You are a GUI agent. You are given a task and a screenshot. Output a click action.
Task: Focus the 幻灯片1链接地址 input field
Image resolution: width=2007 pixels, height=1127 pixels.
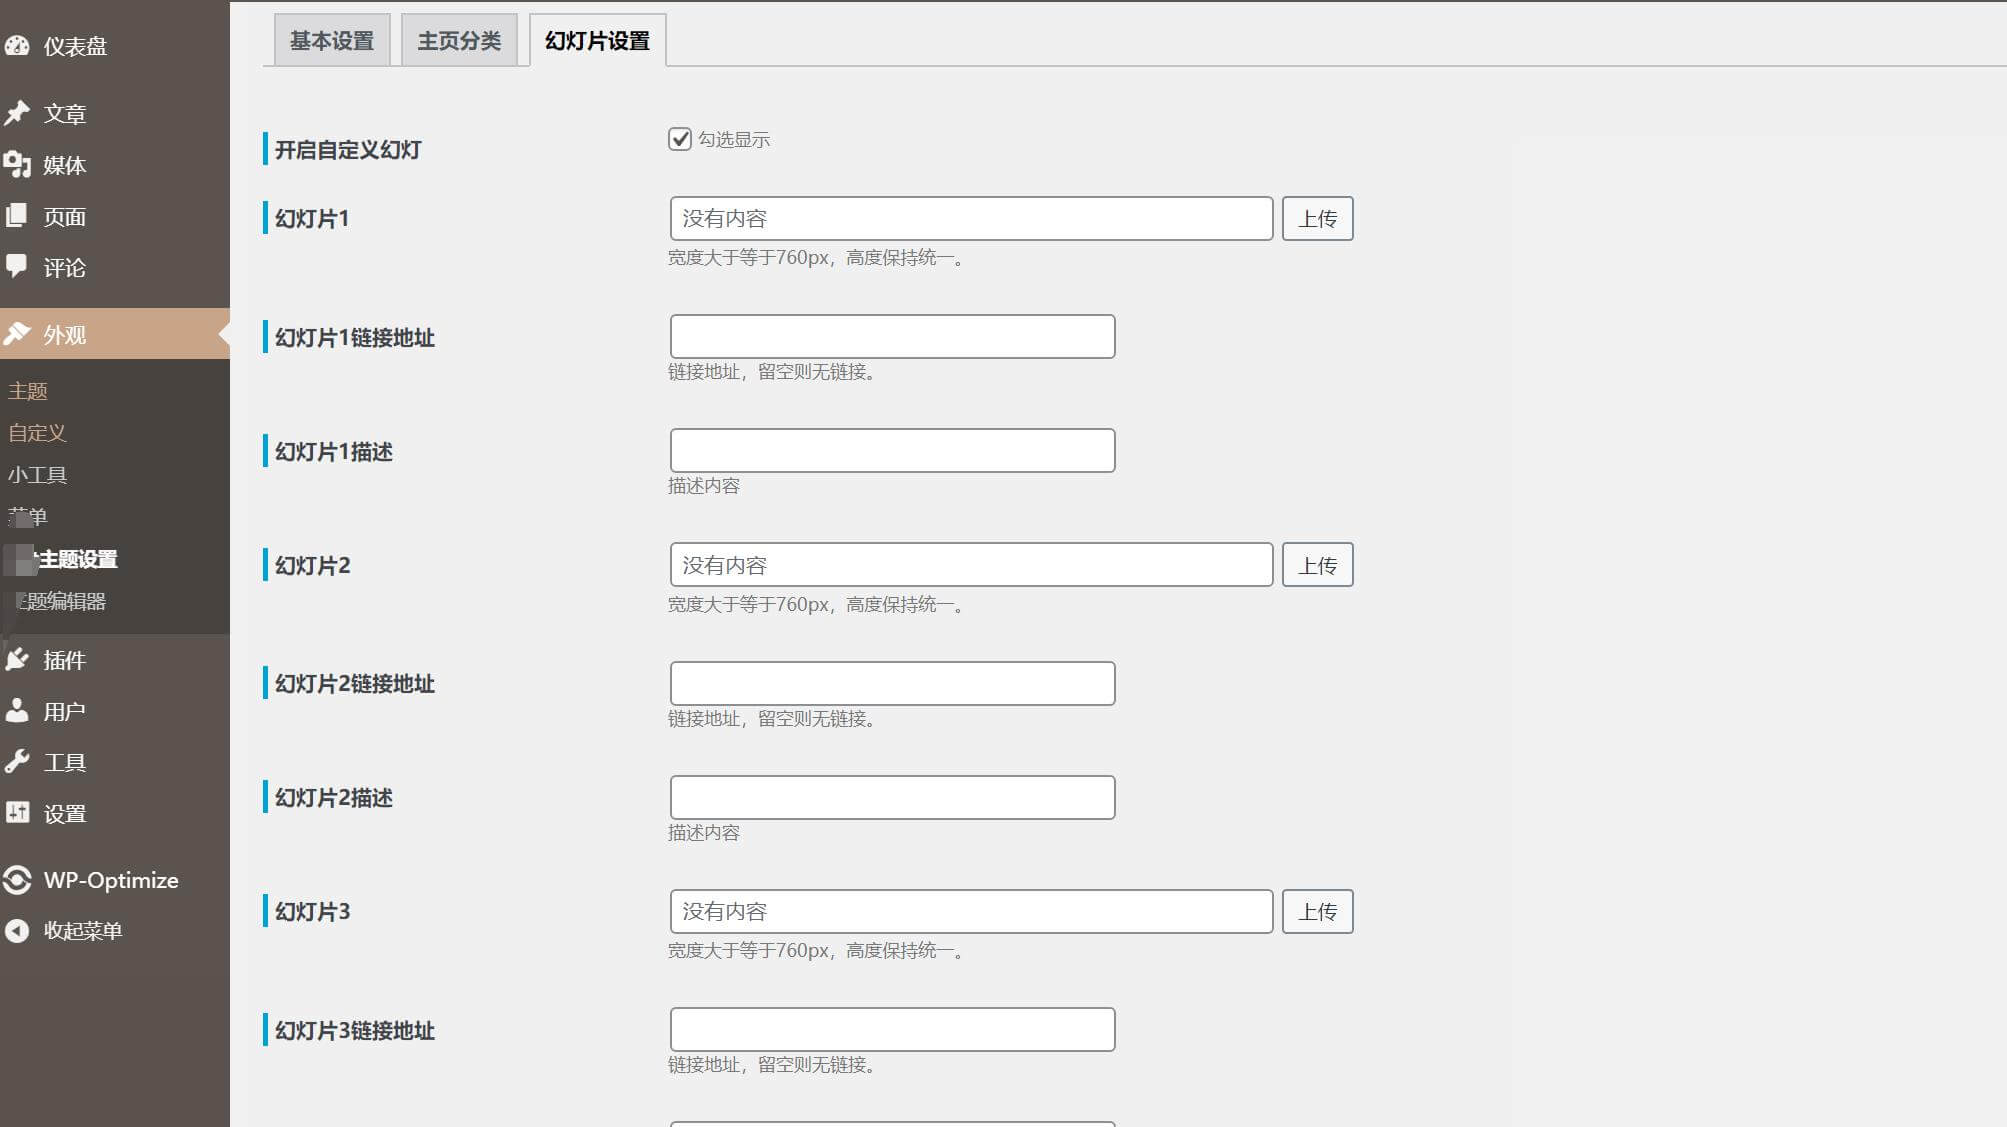[892, 337]
